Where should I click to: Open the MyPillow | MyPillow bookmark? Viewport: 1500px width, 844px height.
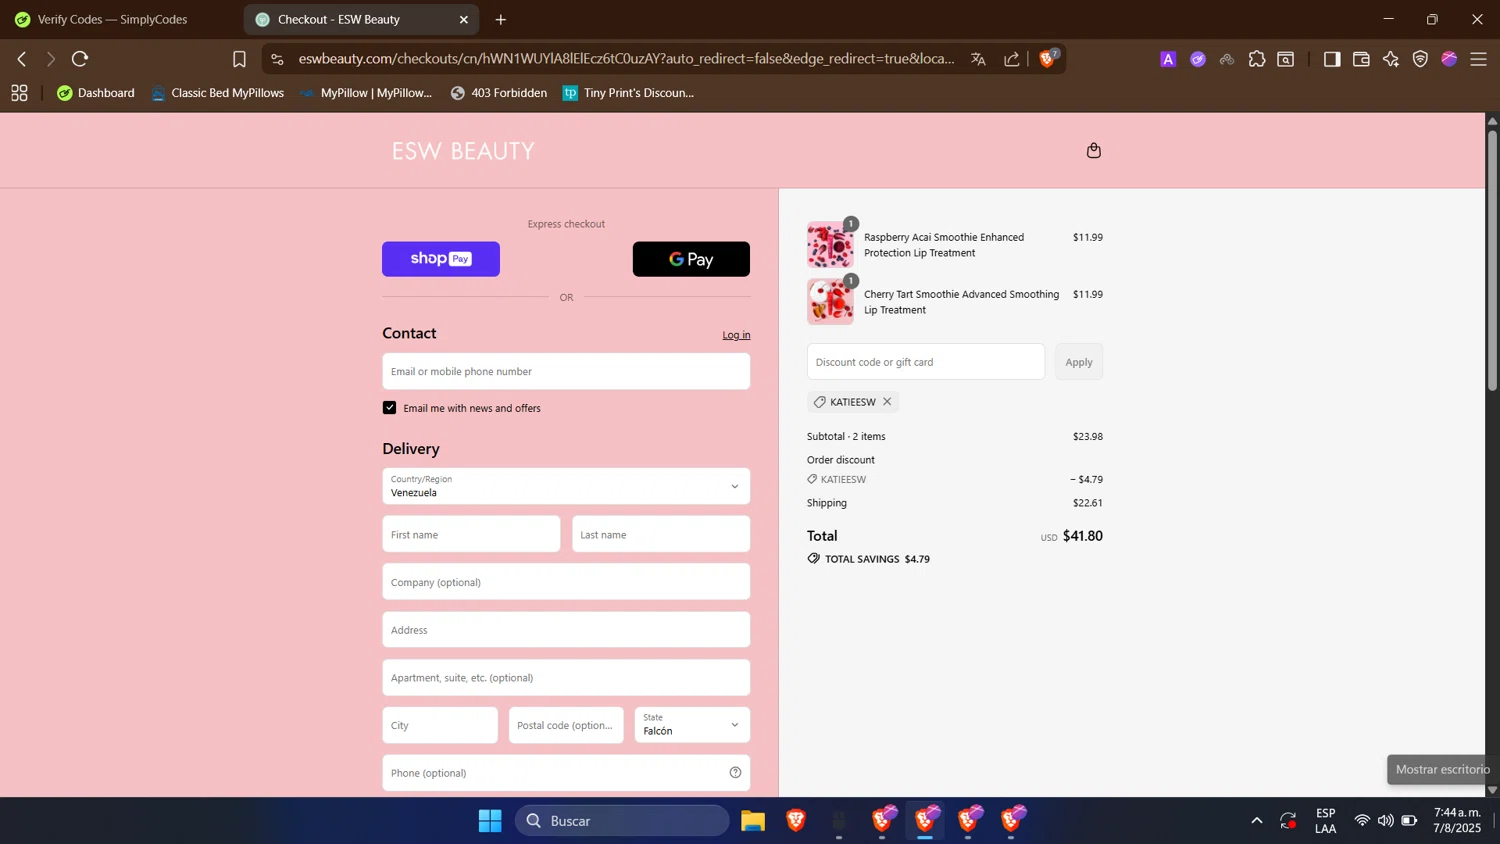pos(366,93)
